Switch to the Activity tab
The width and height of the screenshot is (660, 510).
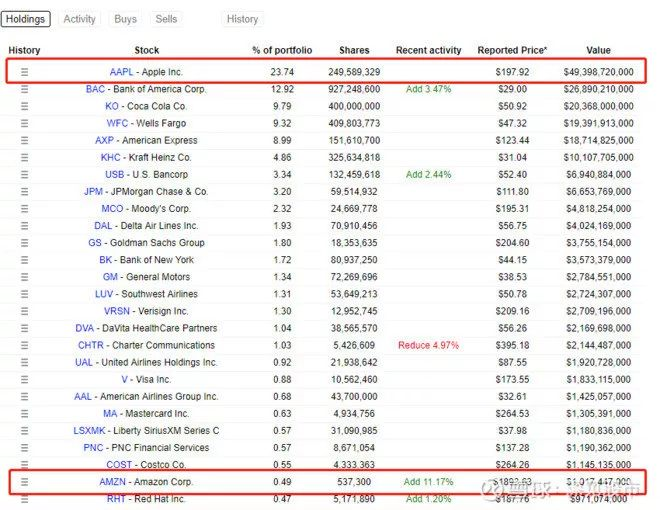pyautogui.click(x=80, y=19)
